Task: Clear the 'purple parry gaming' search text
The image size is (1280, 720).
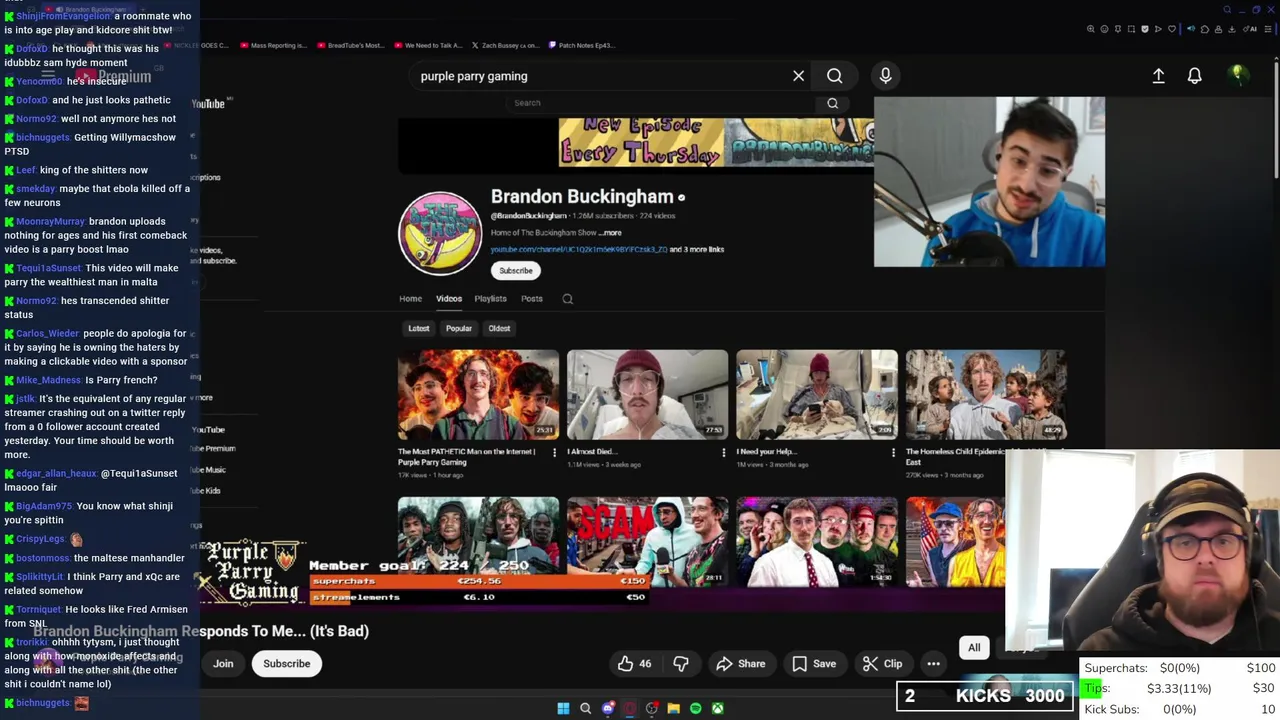Action: pos(798,76)
